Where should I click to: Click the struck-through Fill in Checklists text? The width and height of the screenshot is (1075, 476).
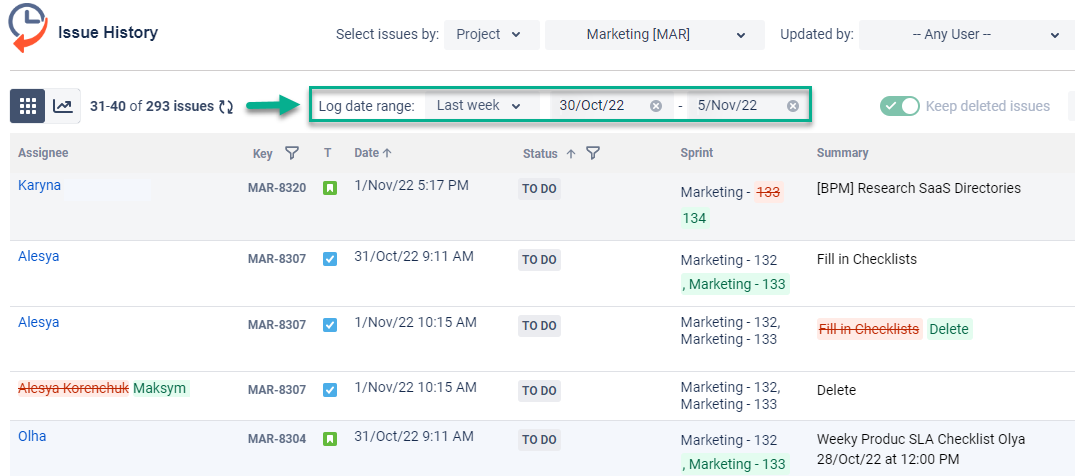[x=869, y=329]
